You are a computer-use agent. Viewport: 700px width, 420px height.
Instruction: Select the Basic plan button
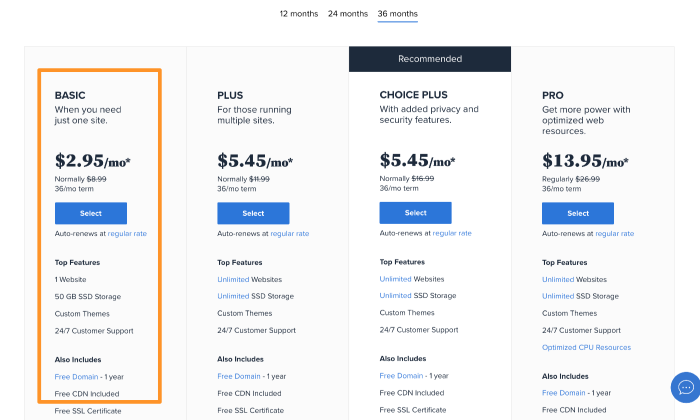[91, 213]
